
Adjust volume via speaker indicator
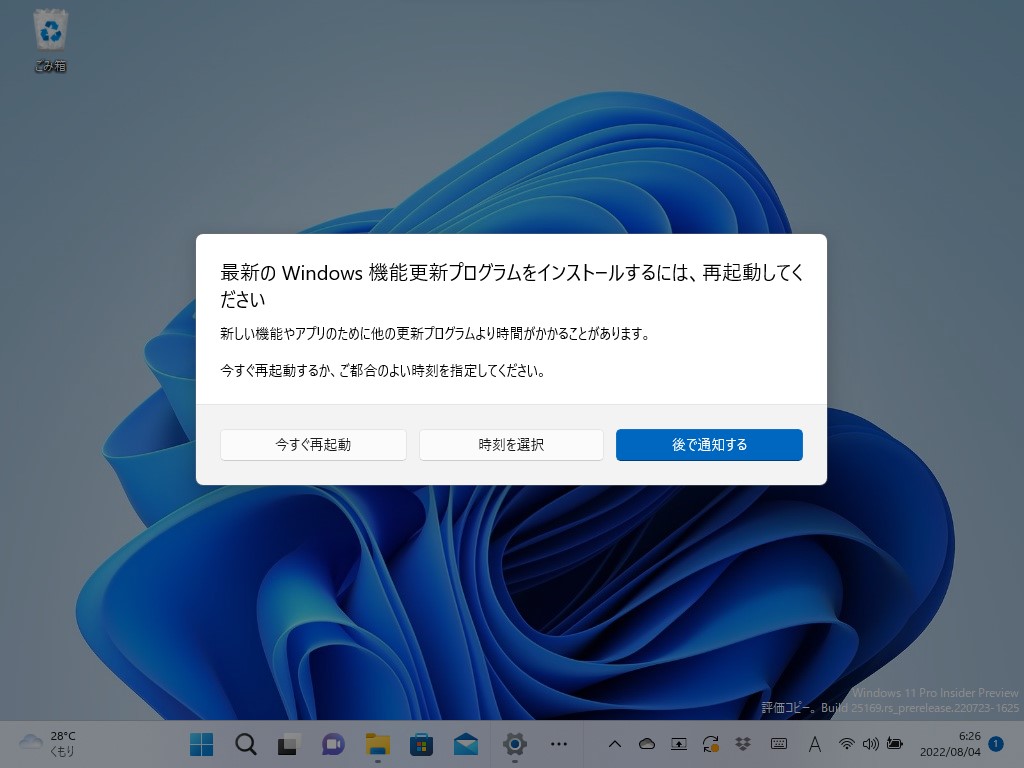coord(872,744)
